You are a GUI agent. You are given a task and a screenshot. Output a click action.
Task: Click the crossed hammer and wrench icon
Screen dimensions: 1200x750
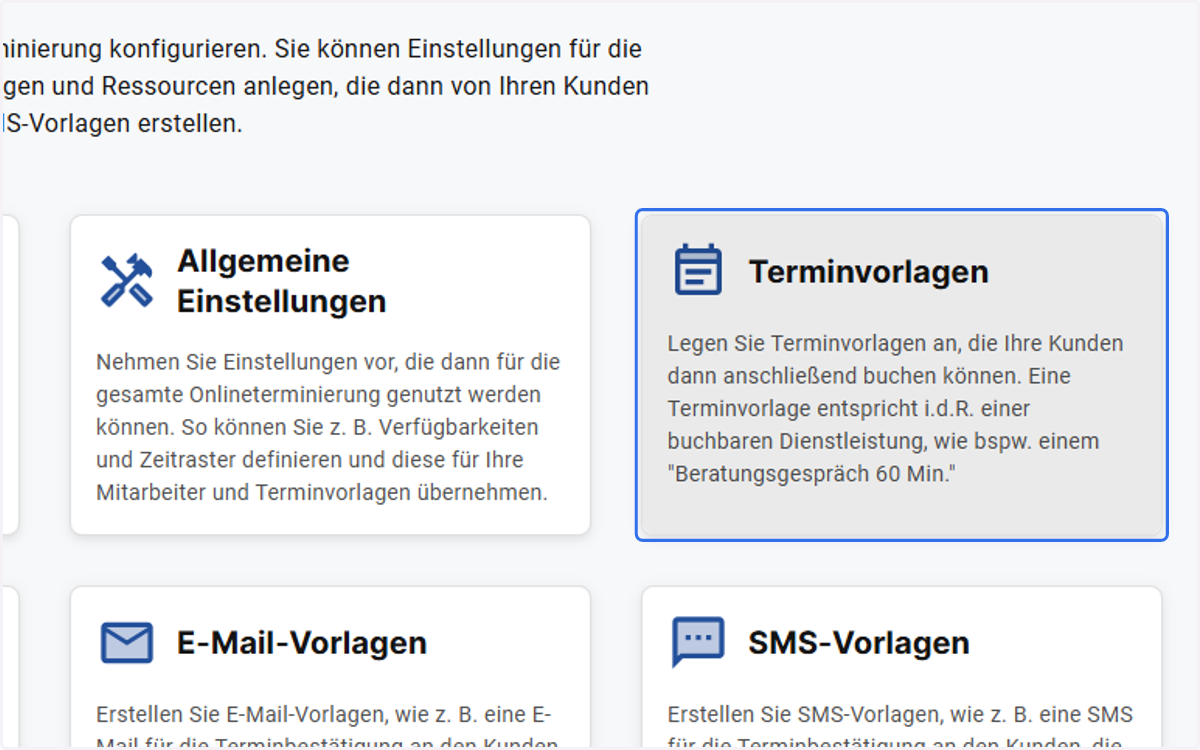(127, 280)
